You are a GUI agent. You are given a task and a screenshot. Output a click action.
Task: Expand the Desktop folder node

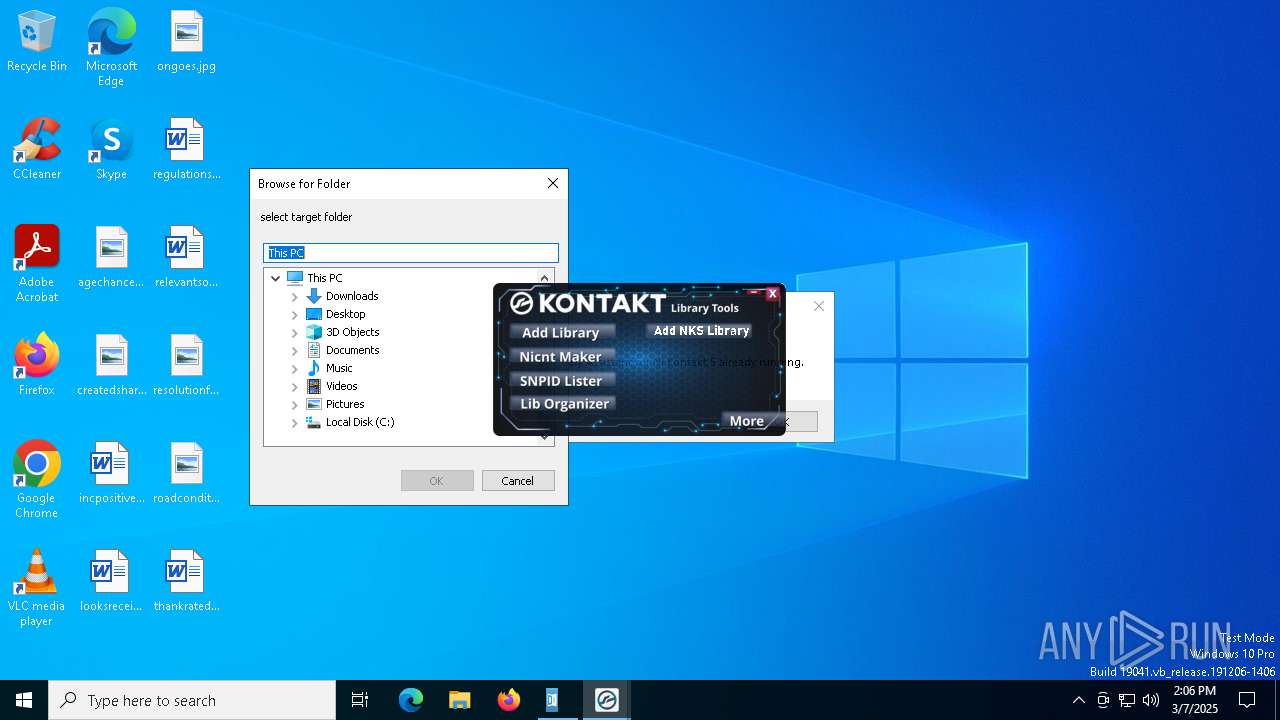(295, 315)
